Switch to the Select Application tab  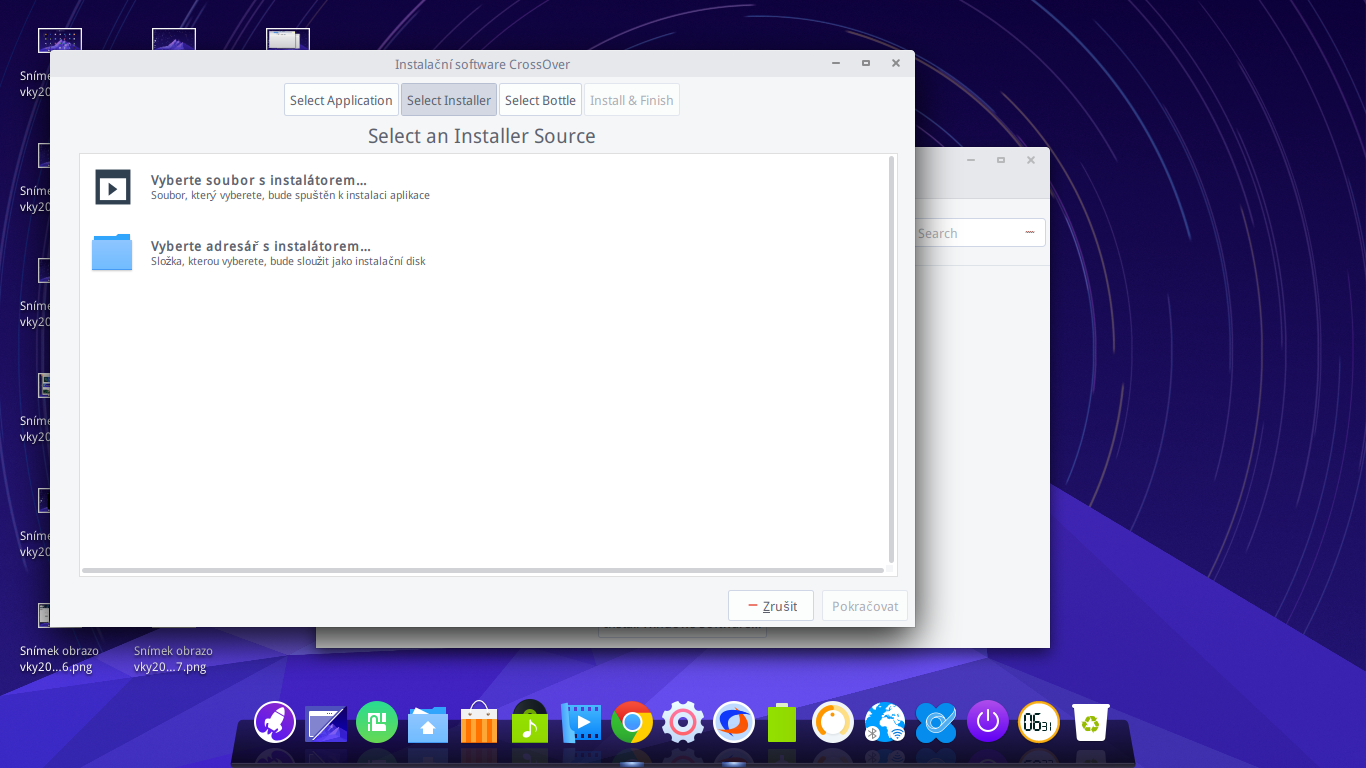[341, 100]
